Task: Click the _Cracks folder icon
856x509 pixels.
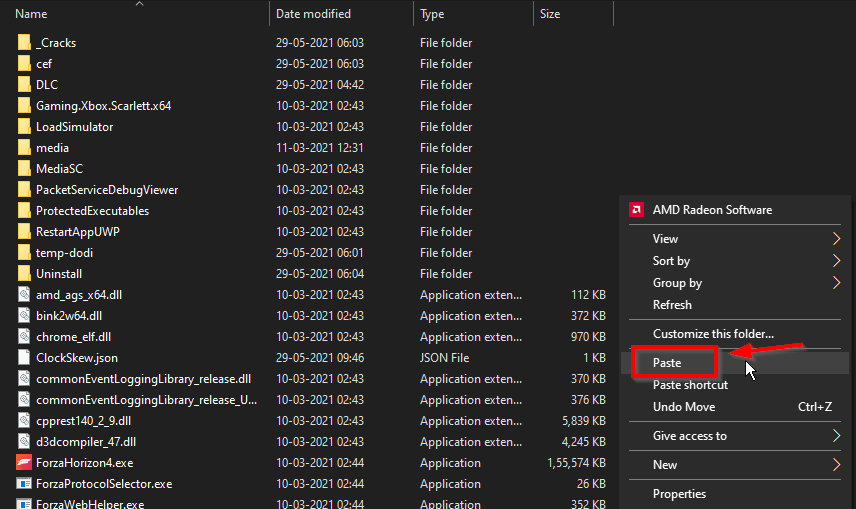Action: (x=24, y=43)
